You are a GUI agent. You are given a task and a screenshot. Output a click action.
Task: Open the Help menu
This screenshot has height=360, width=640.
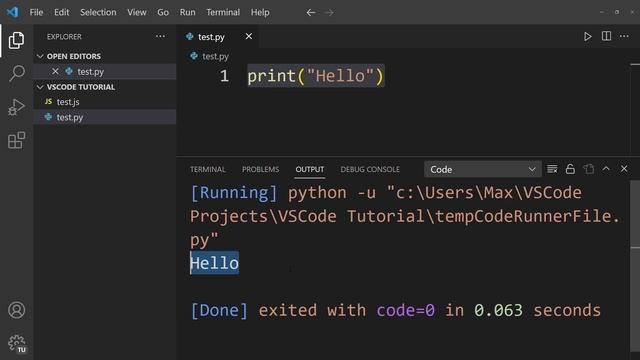[x=260, y=12]
